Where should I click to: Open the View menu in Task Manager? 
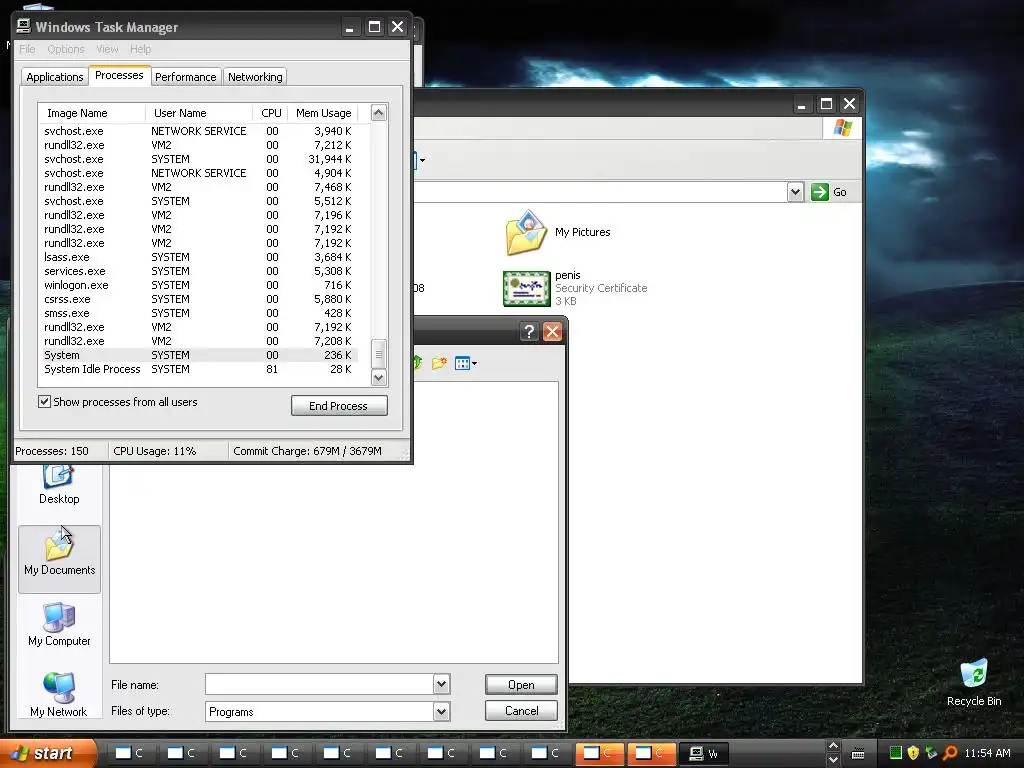tap(107, 49)
